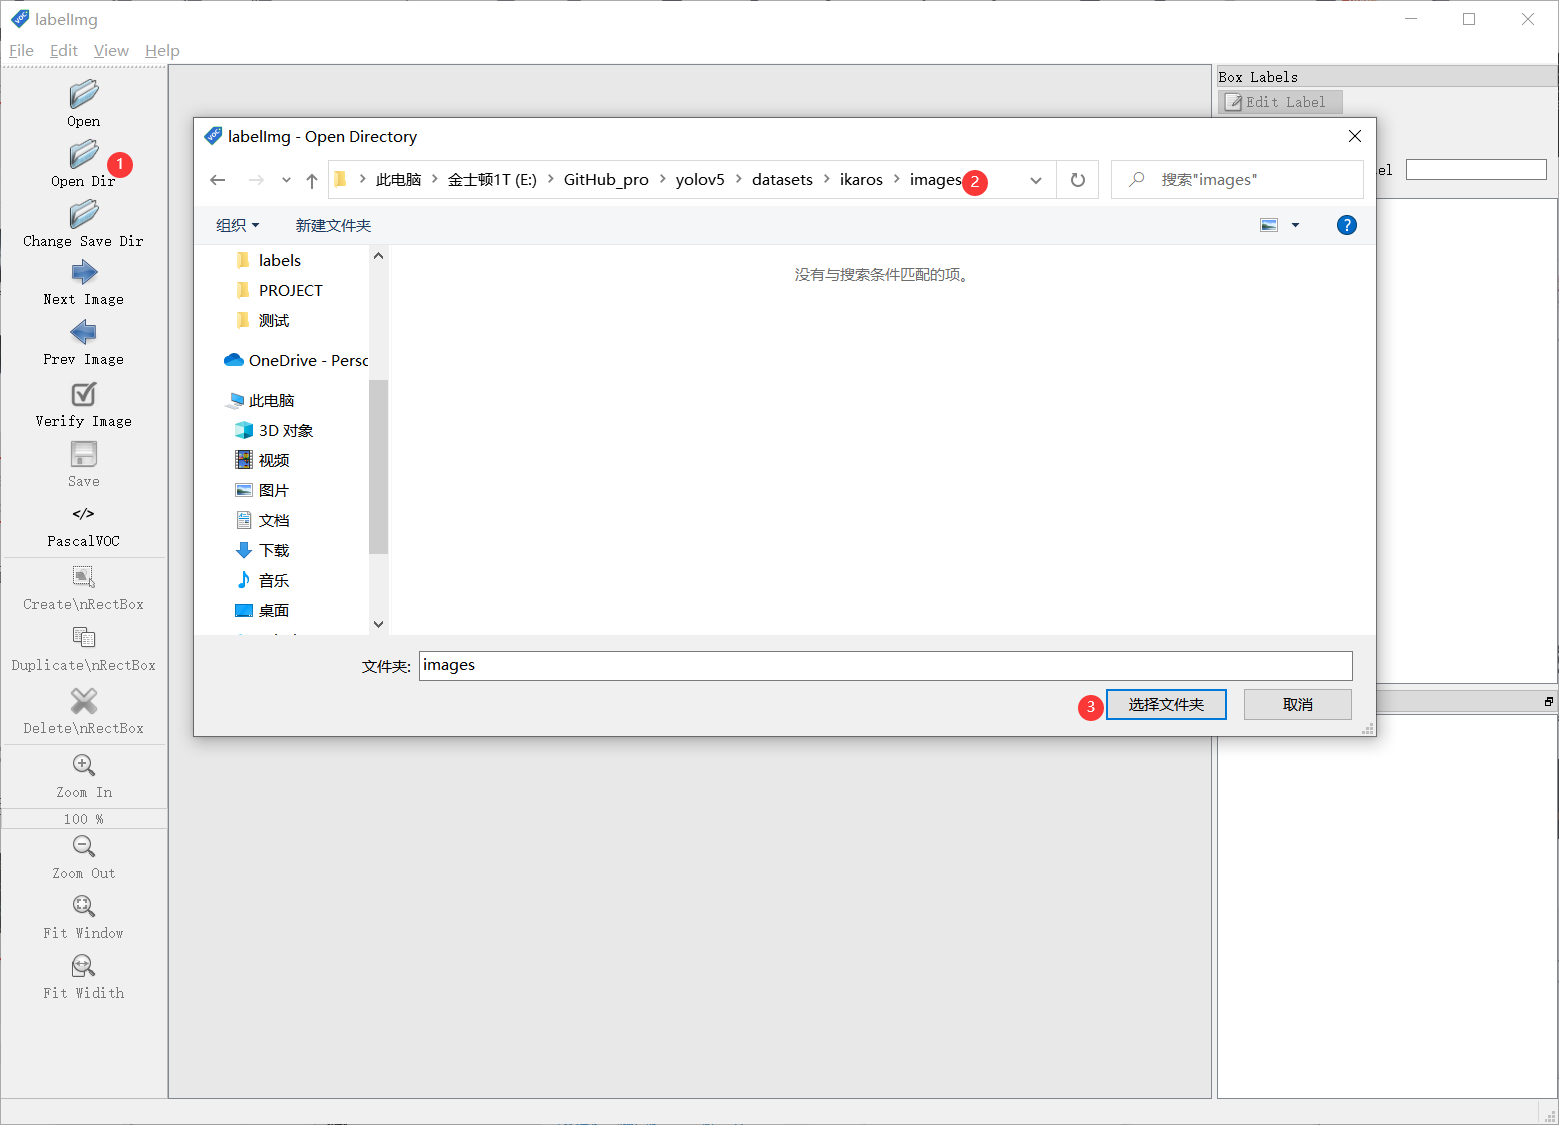The width and height of the screenshot is (1559, 1125).
Task: Click ikaros in the address path
Action: [x=861, y=180]
